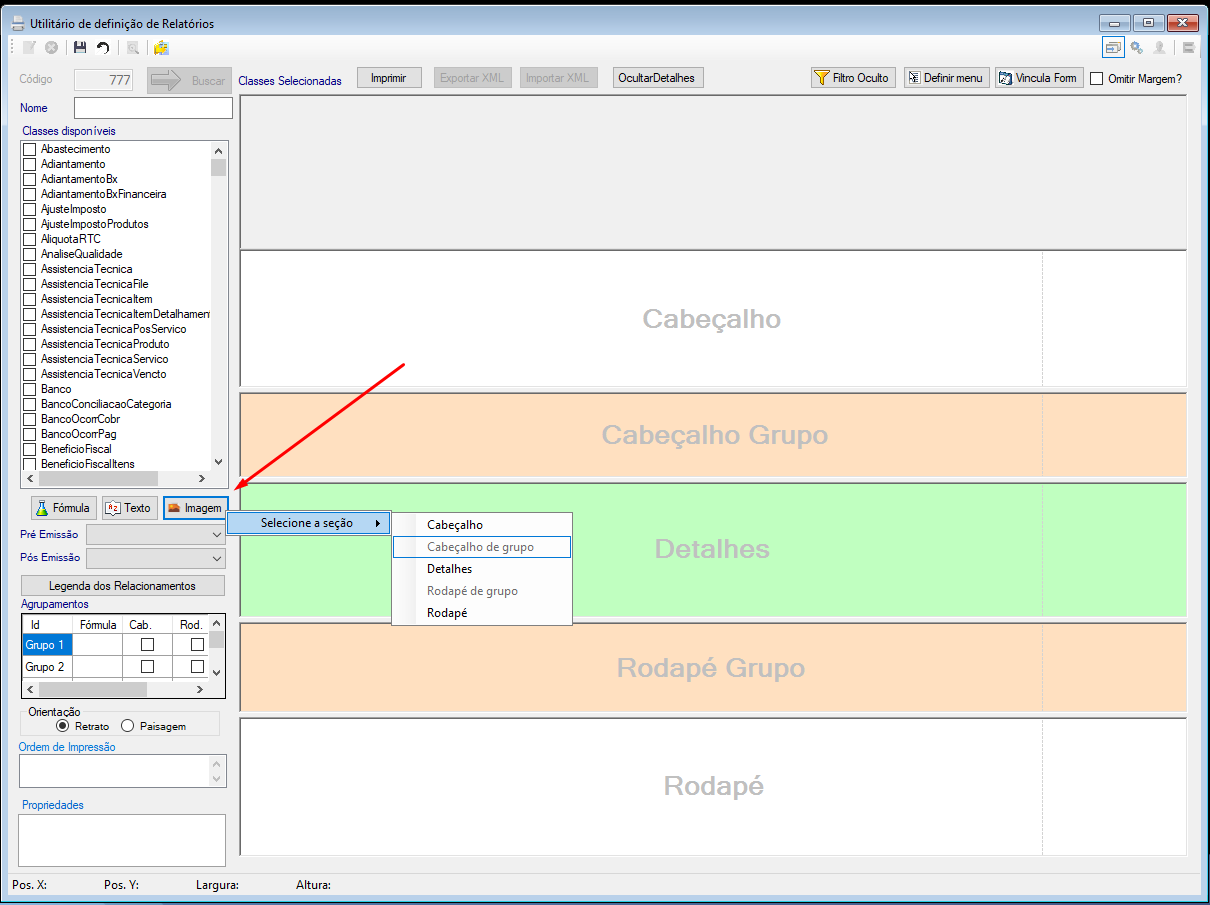The height and width of the screenshot is (905, 1210).
Task: Select the Retrato orientation radio button
Action: [x=63, y=726]
